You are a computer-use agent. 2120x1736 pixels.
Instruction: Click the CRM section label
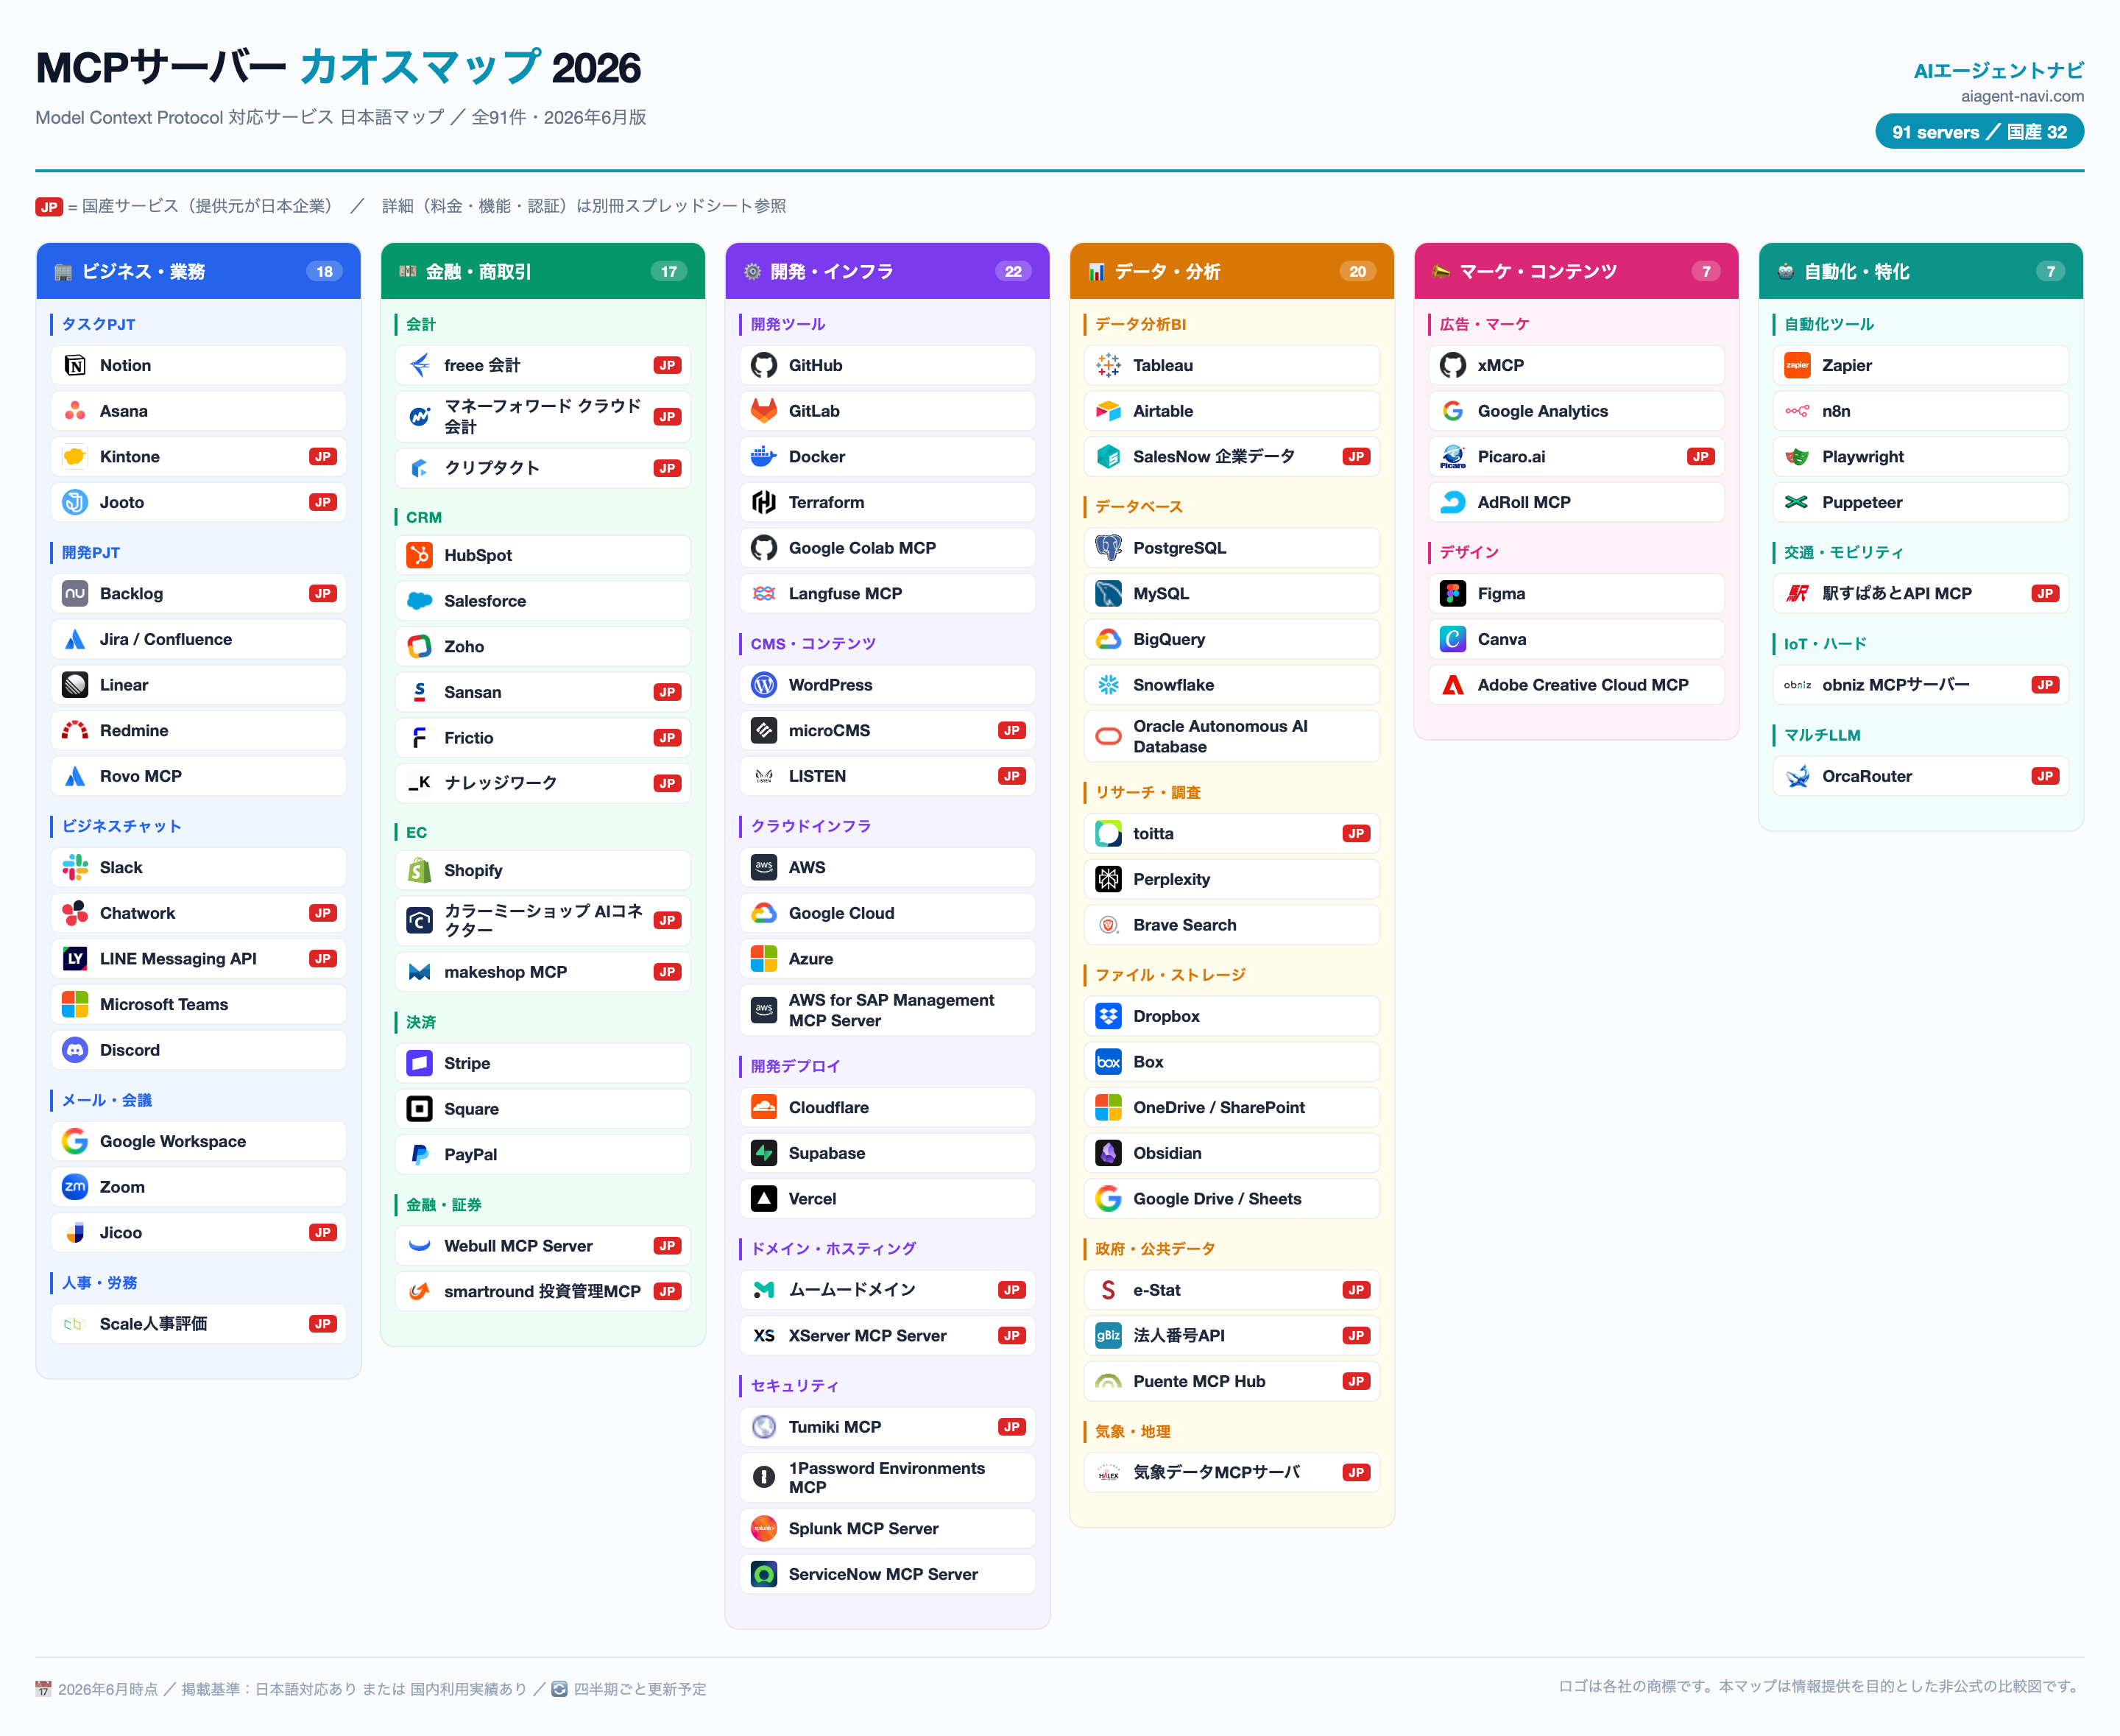click(424, 518)
